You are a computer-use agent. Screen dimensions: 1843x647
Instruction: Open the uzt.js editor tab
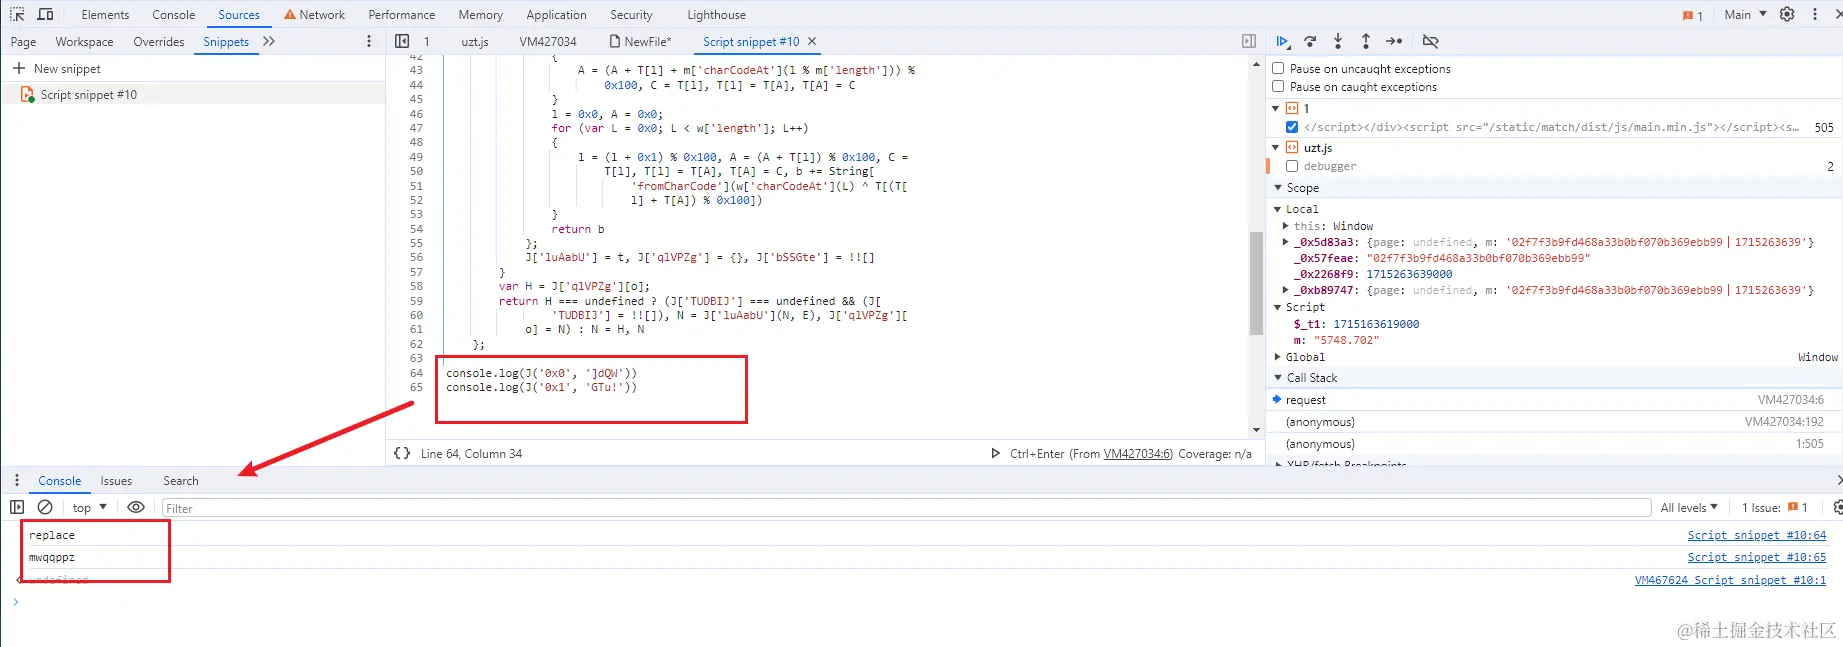[x=475, y=41]
